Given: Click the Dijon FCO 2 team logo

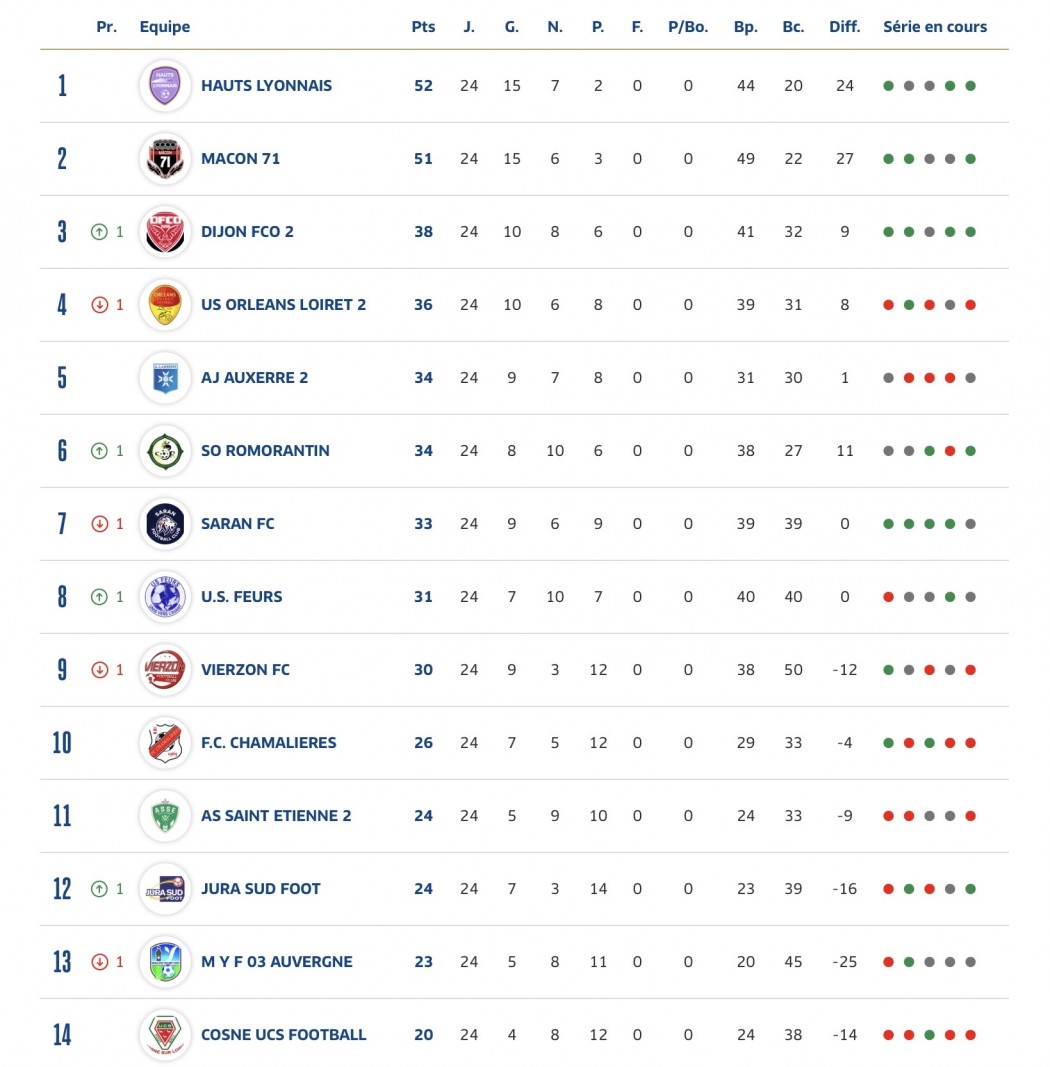Looking at the screenshot, I should tap(165, 232).
